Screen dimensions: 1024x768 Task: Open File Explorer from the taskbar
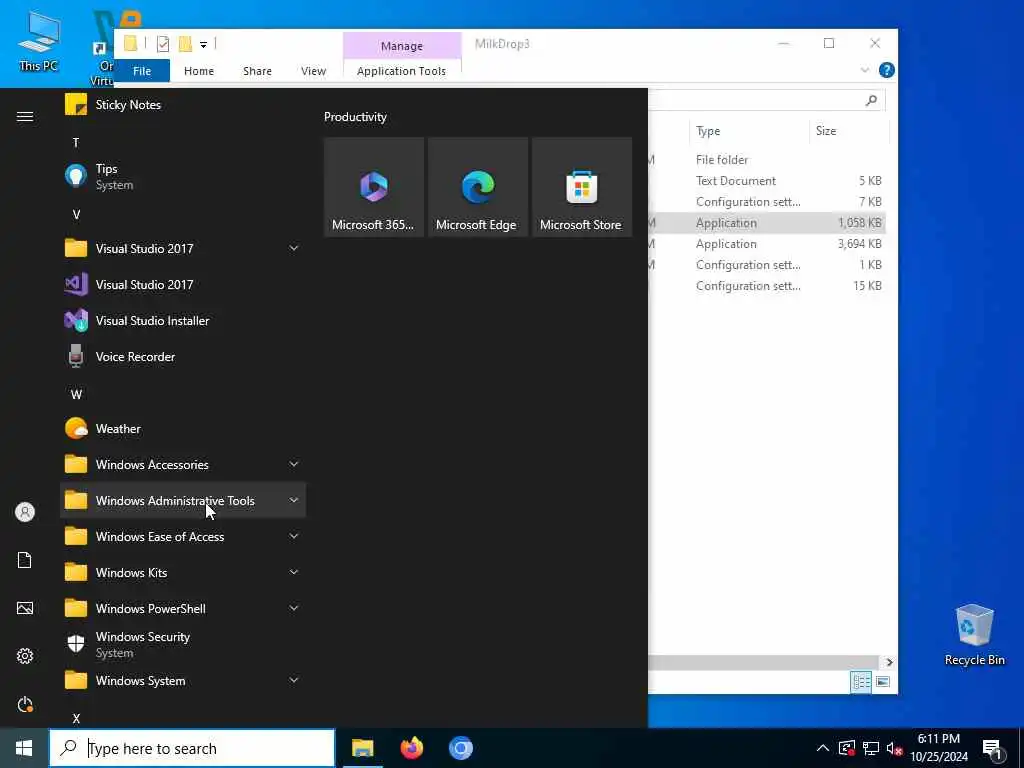tap(362, 748)
